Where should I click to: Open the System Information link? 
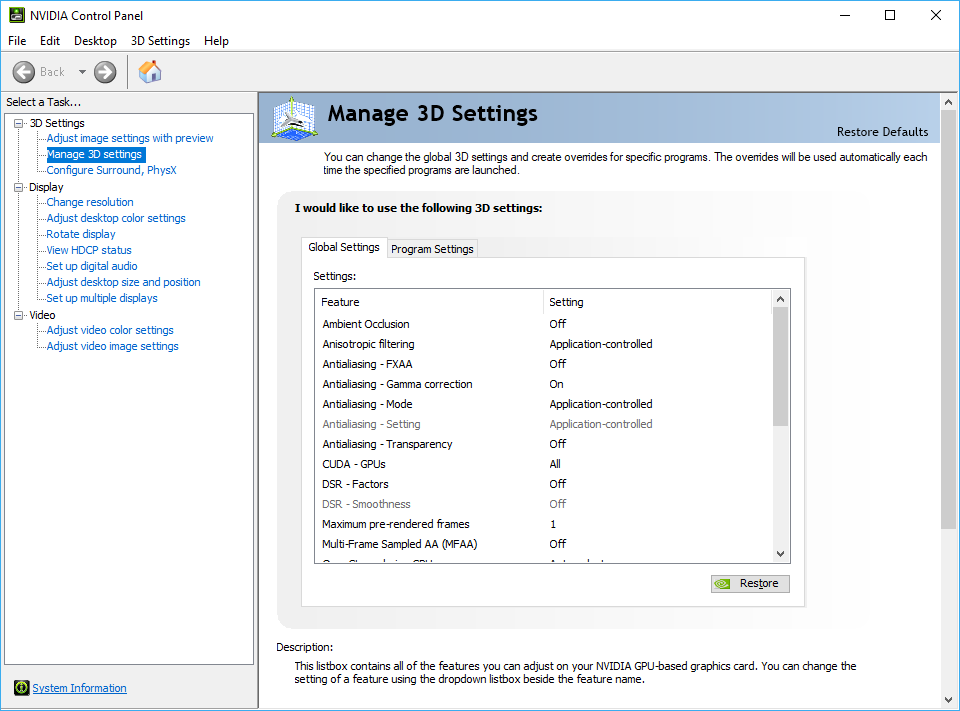click(x=80, y=688)
